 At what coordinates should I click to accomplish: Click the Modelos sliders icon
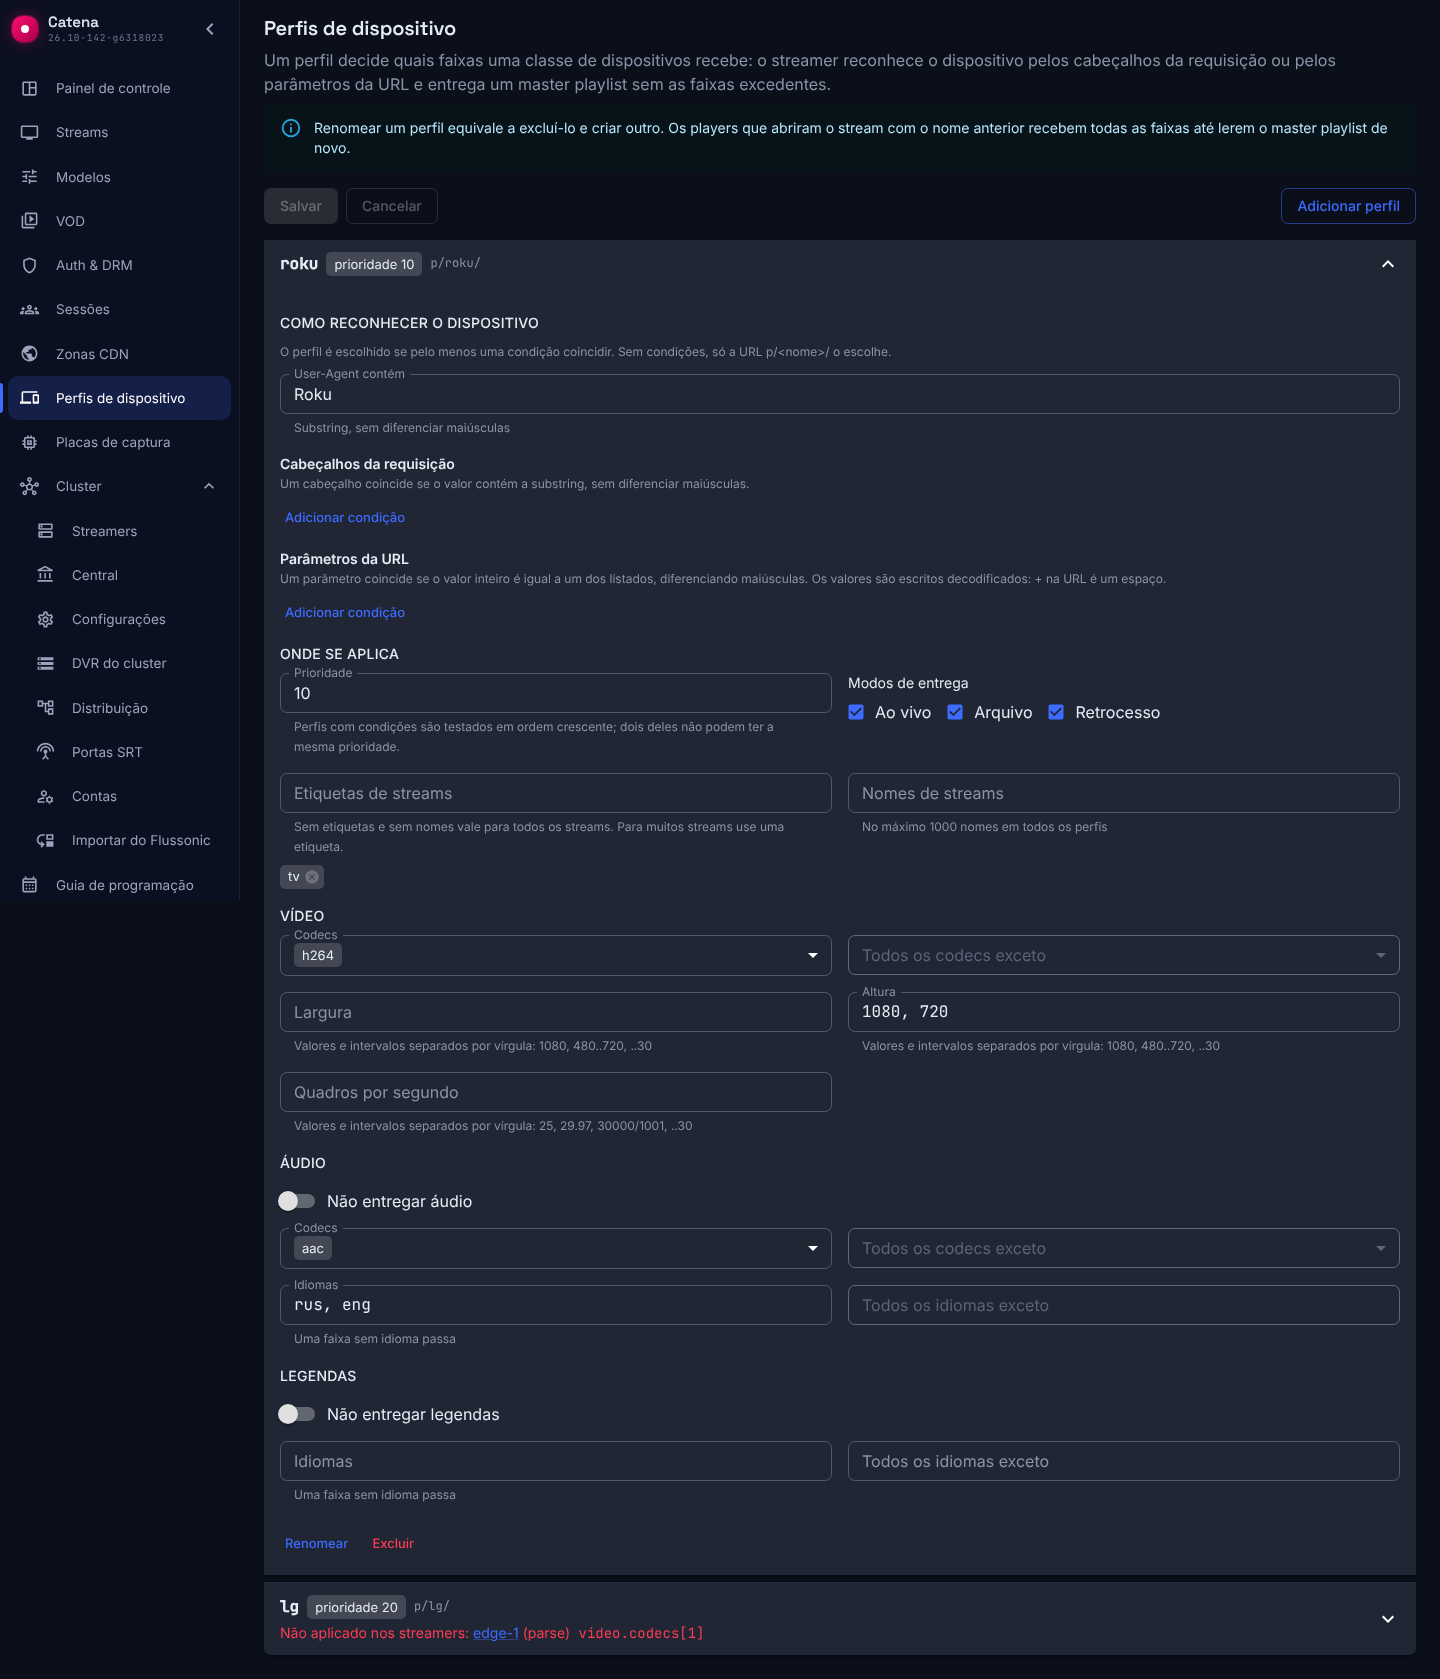coord(30,177)
